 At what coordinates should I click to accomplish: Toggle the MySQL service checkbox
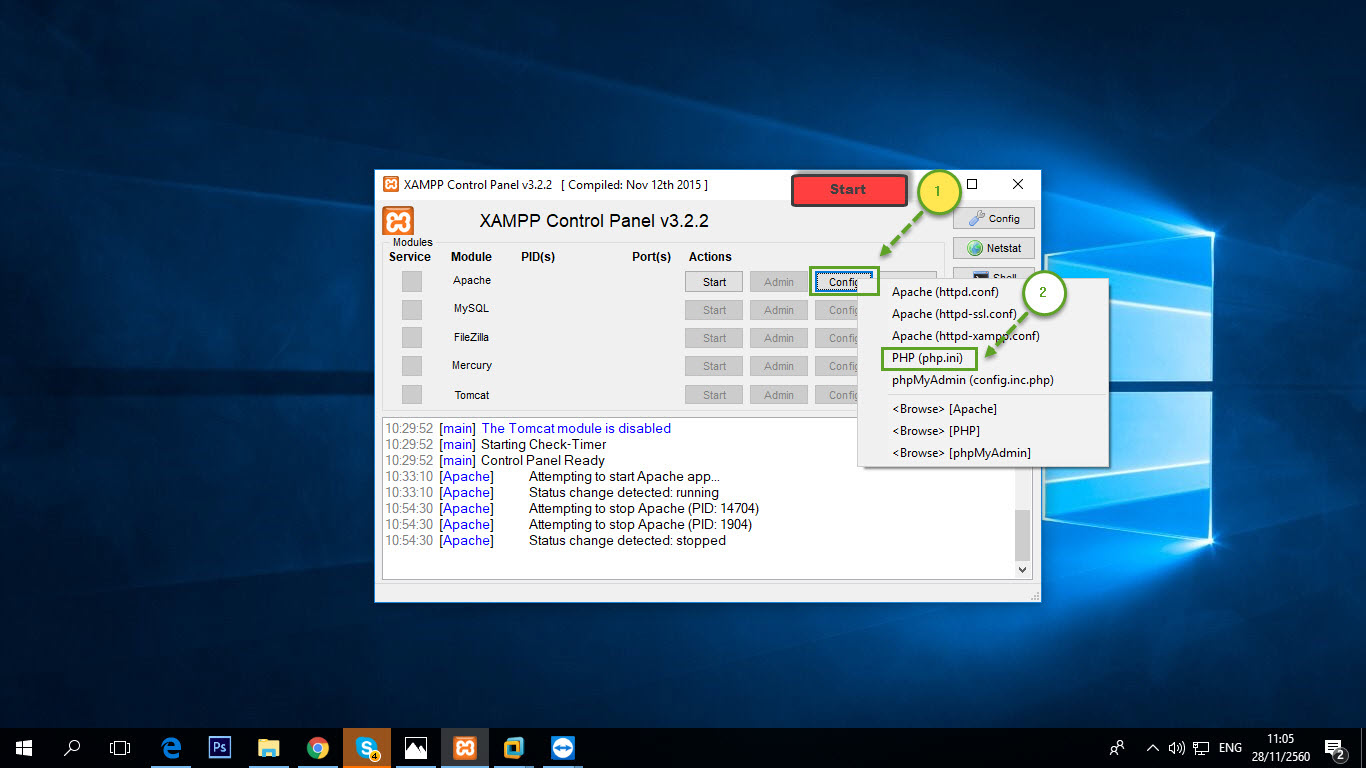tap(412, 310)
